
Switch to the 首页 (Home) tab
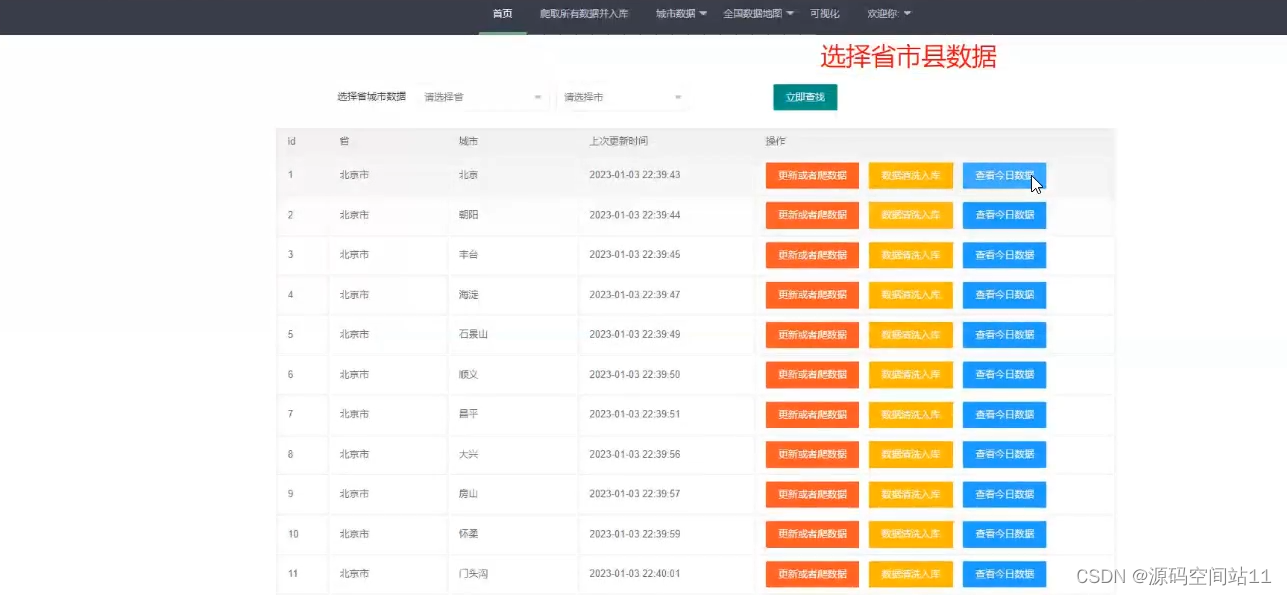500,13
